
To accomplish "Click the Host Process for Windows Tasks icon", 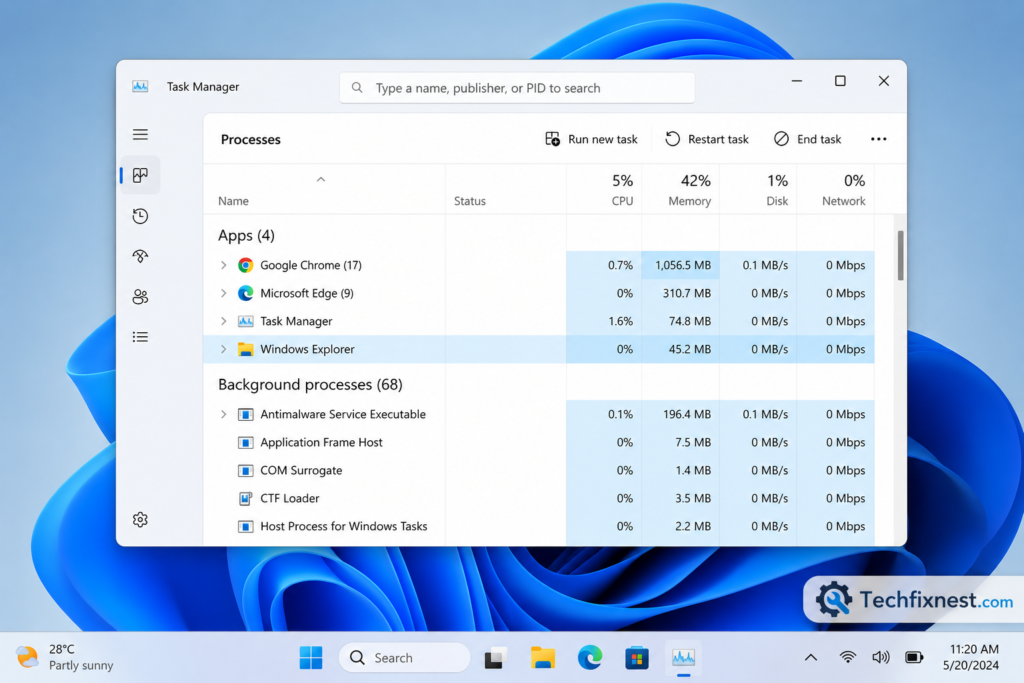I will tap(246, 526).
